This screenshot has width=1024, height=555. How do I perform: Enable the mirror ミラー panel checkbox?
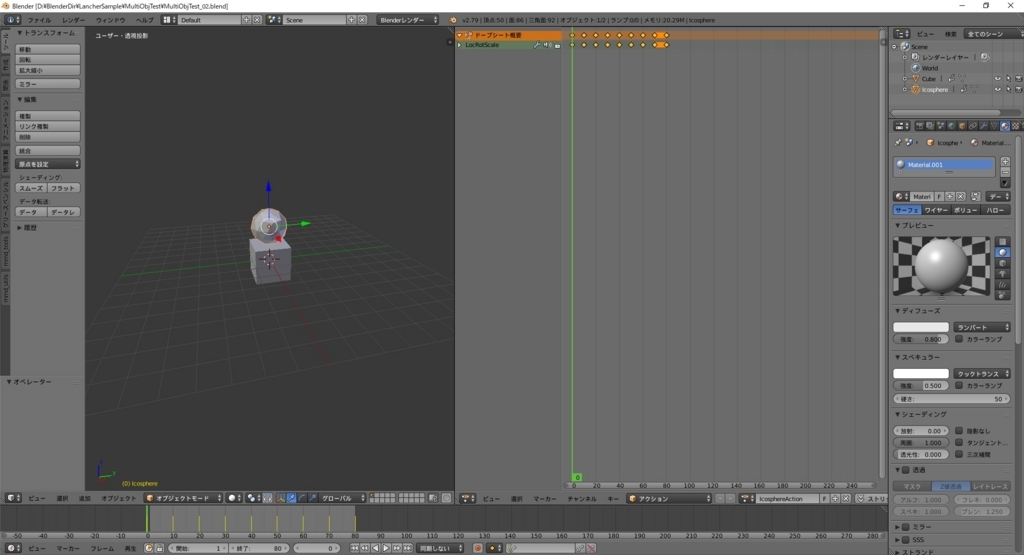[905, 527]
